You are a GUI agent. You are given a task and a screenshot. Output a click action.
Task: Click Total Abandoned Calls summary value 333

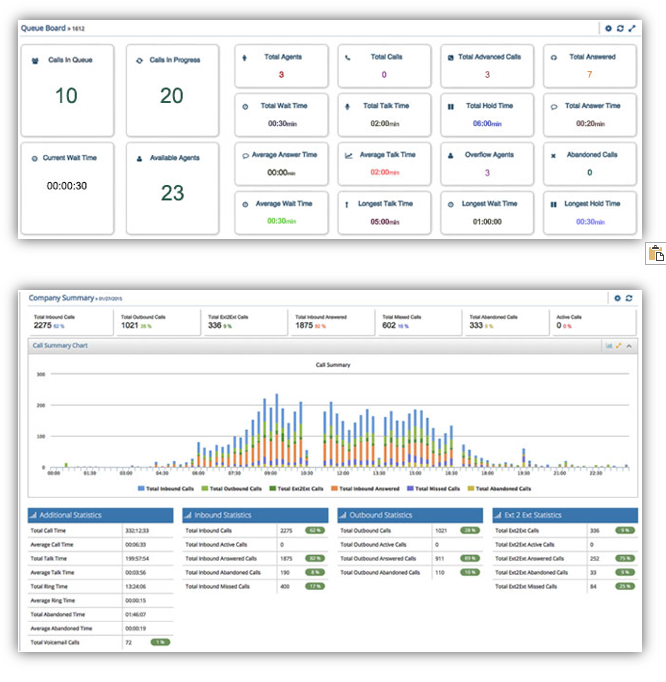pyautogui.click(x=476, y=325)
